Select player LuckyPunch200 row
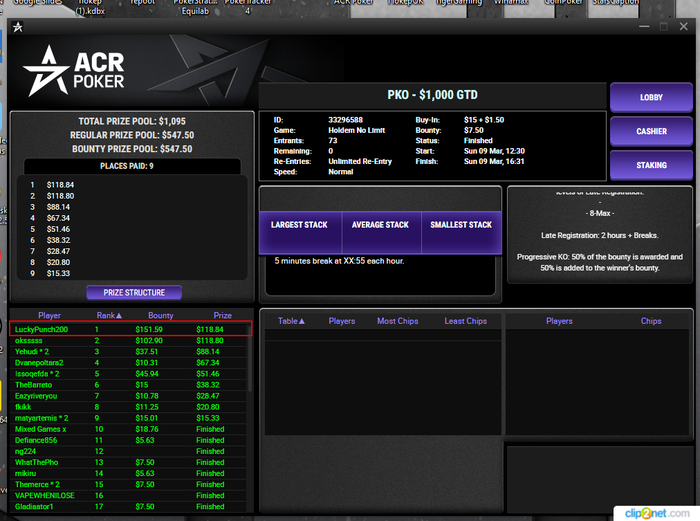Viewport: 700px width, 521px height. click(130, 329)
